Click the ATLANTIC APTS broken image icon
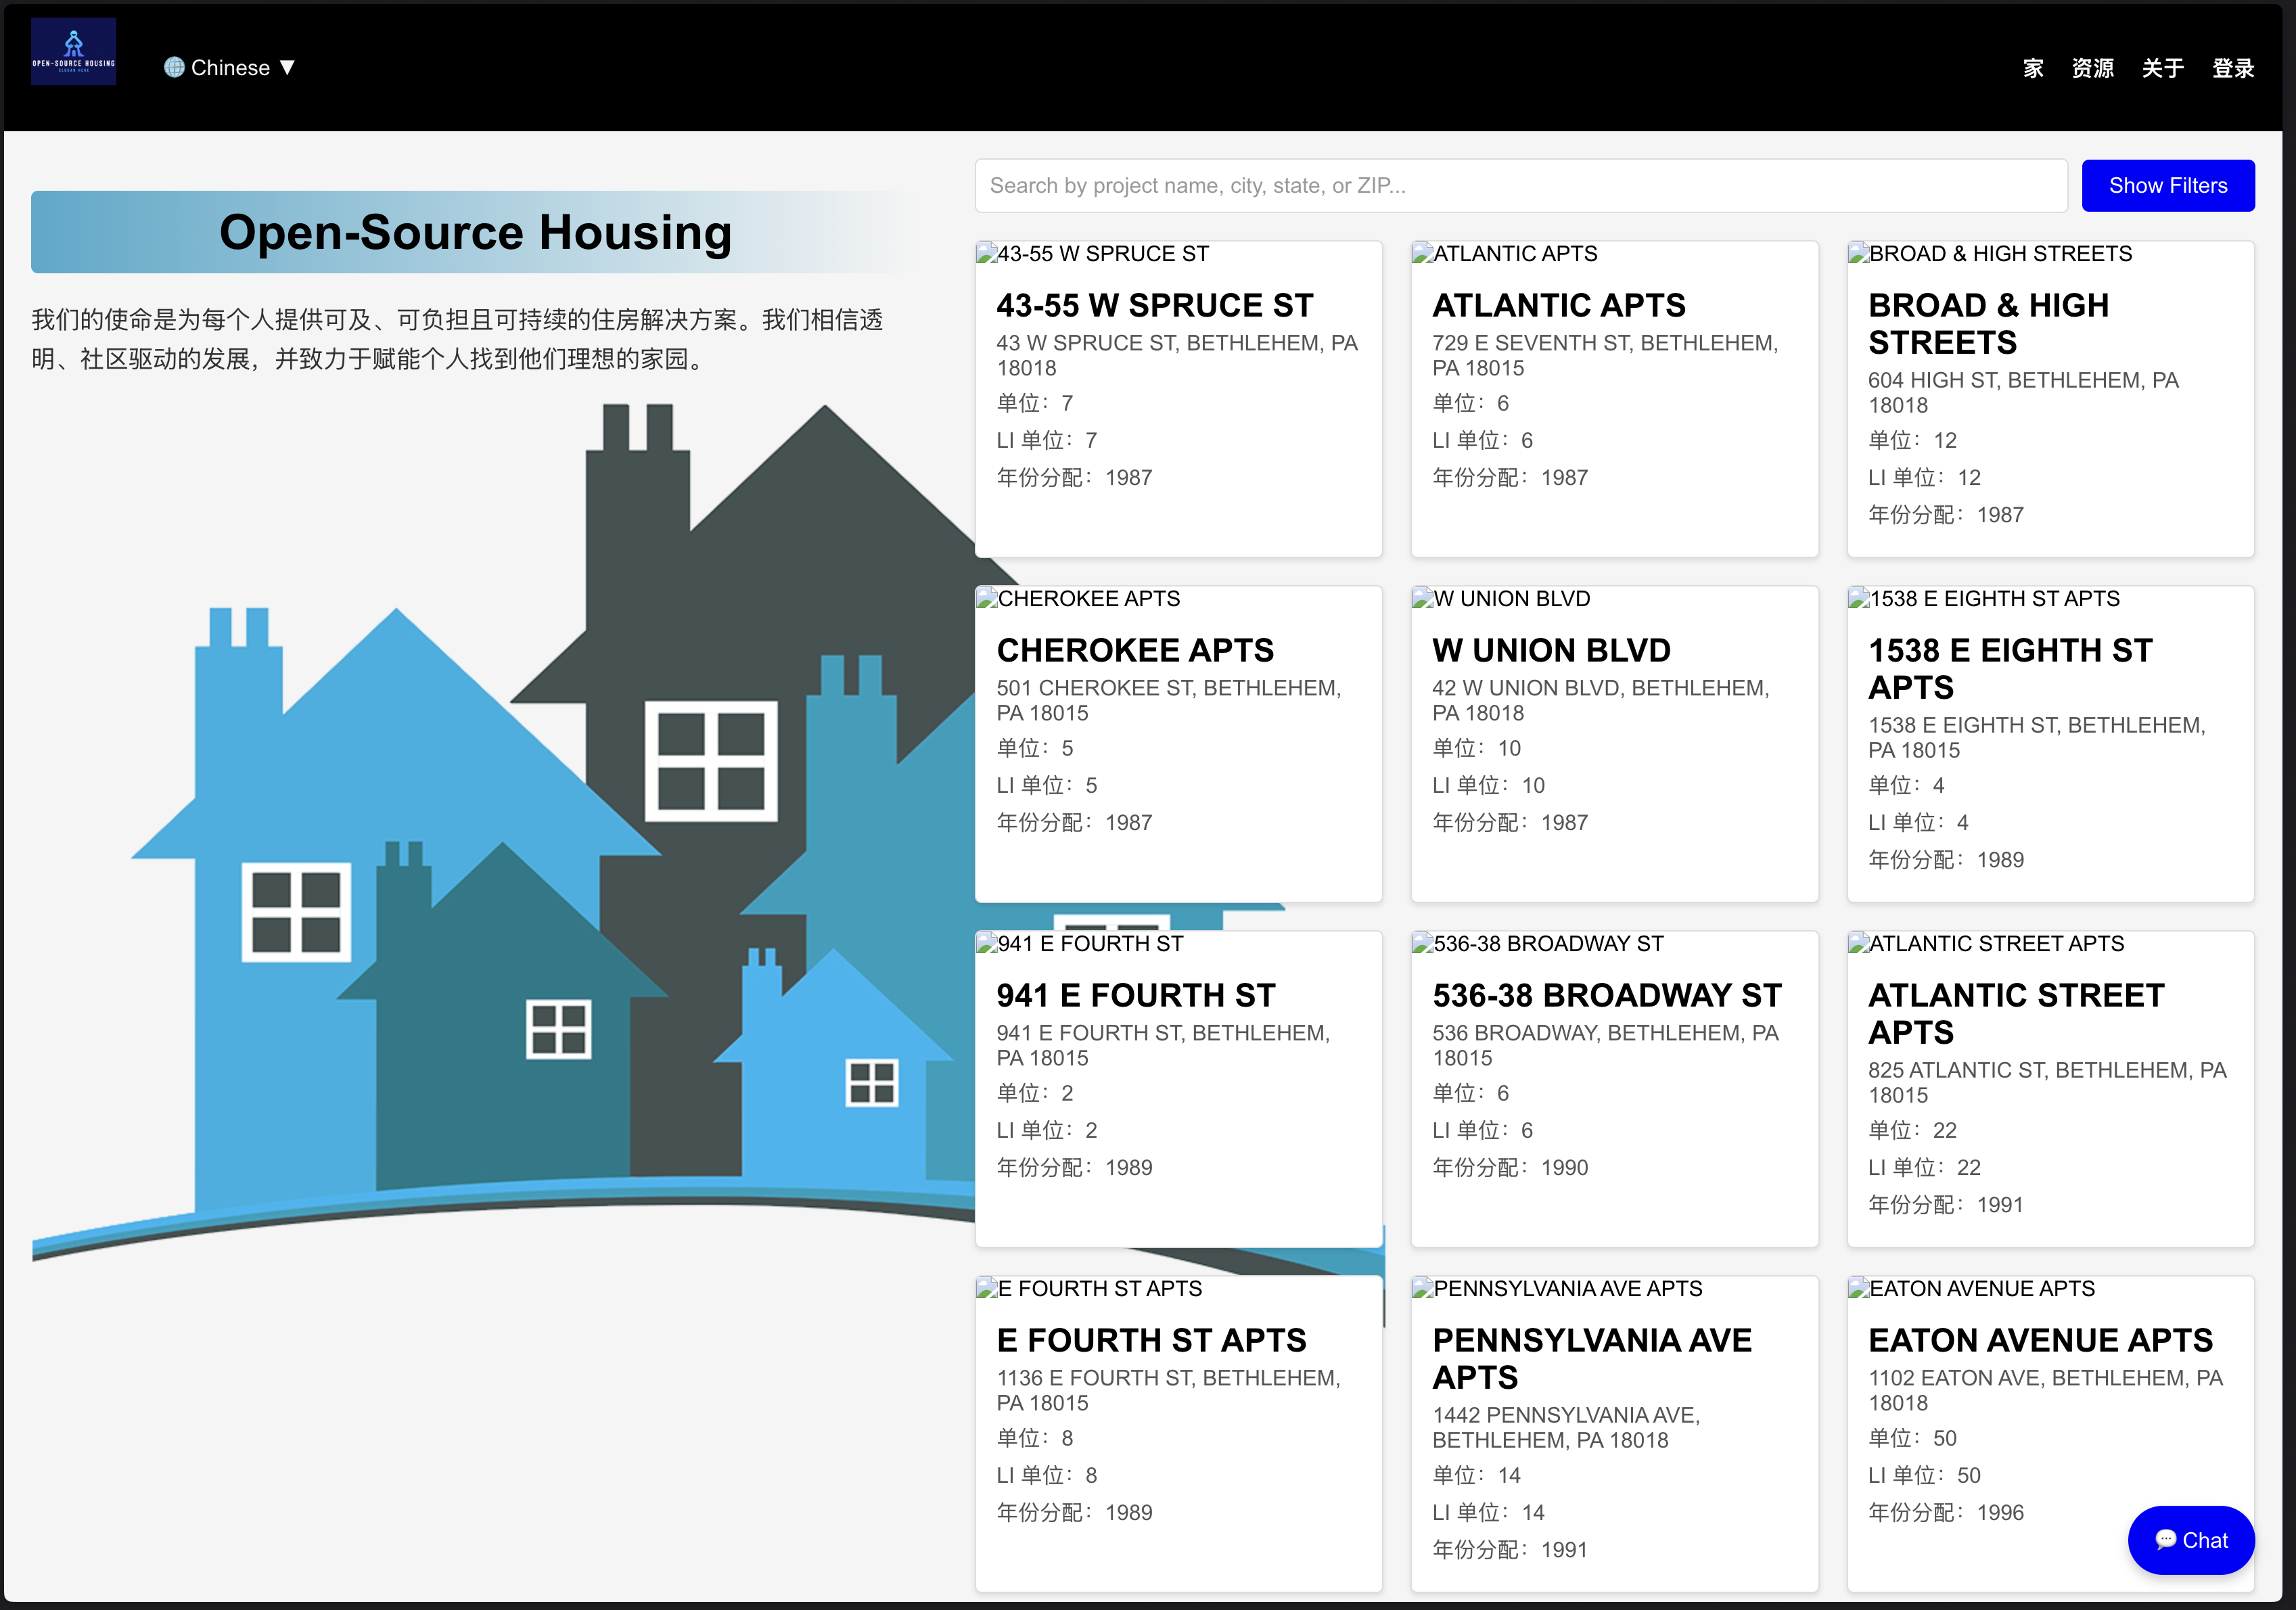Viewport: 2296px width, 1610px height. coord(1422,254)
